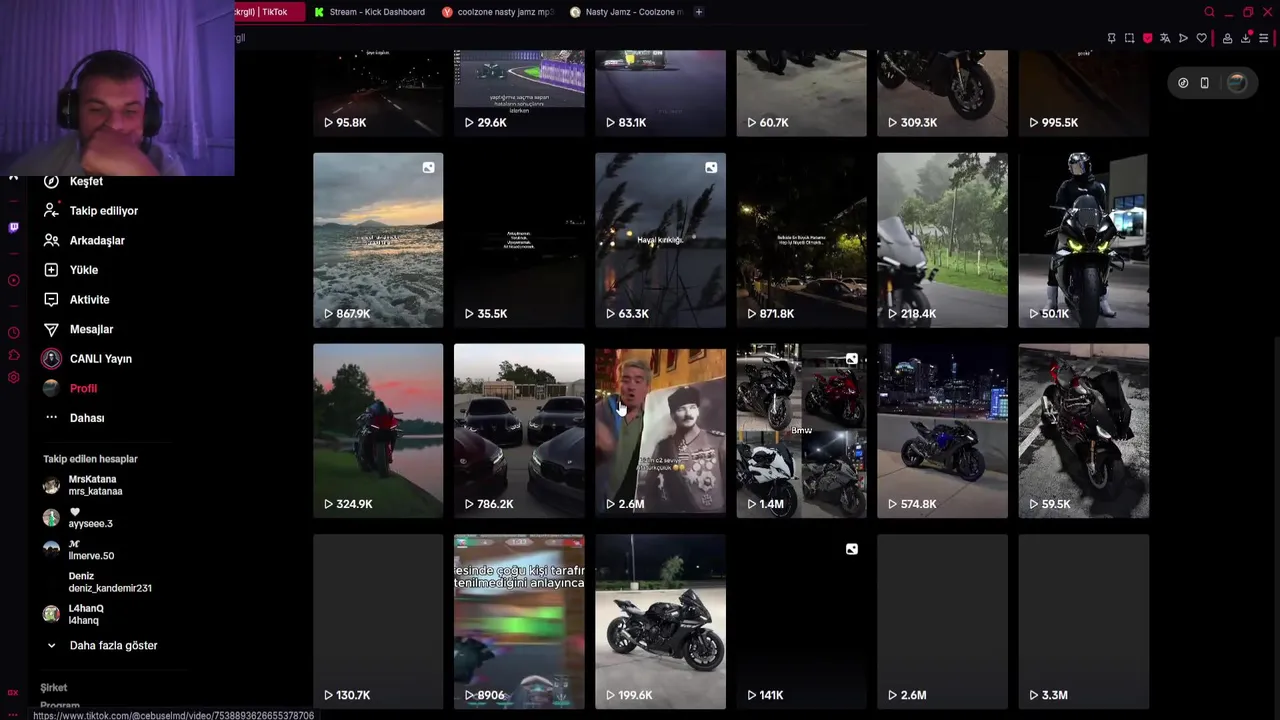Image resolution: width=1280 pixels, height=720 pixels.
Task: Open the CANLI Yayın avatar icon
Action: [51, 359]
